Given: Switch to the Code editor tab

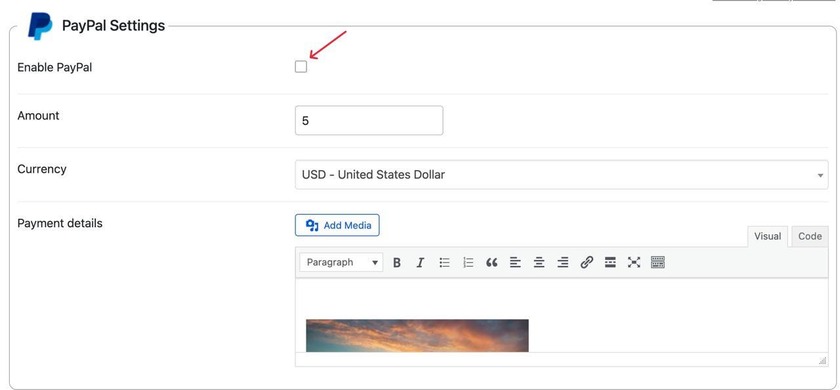Looking at the screenshot, I should tap(809, 236).
